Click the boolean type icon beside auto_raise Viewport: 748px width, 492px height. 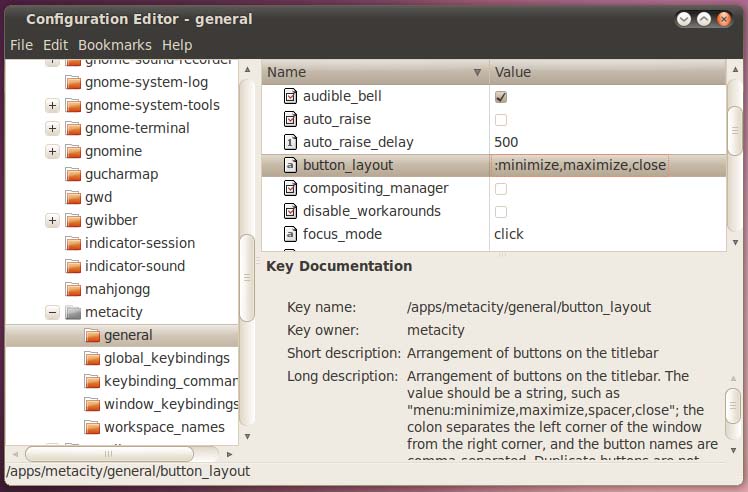(x=291, y=119)
